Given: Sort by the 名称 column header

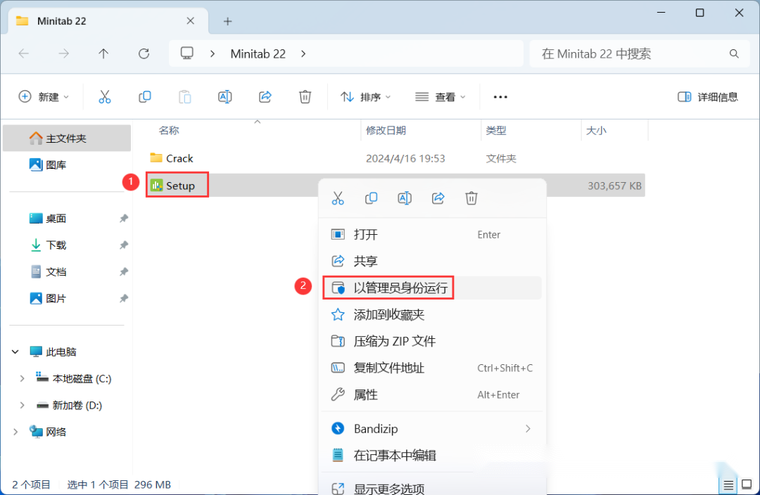Looking at the screenshot, I should coord(169,130).
